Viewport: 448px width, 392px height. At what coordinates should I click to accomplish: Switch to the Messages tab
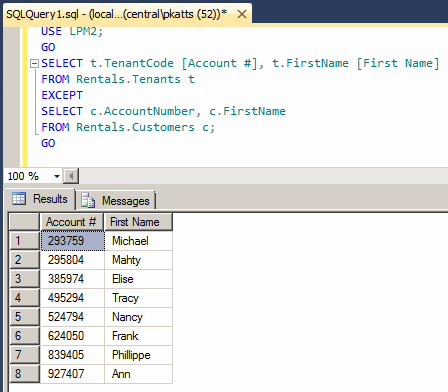pos(116,201)
